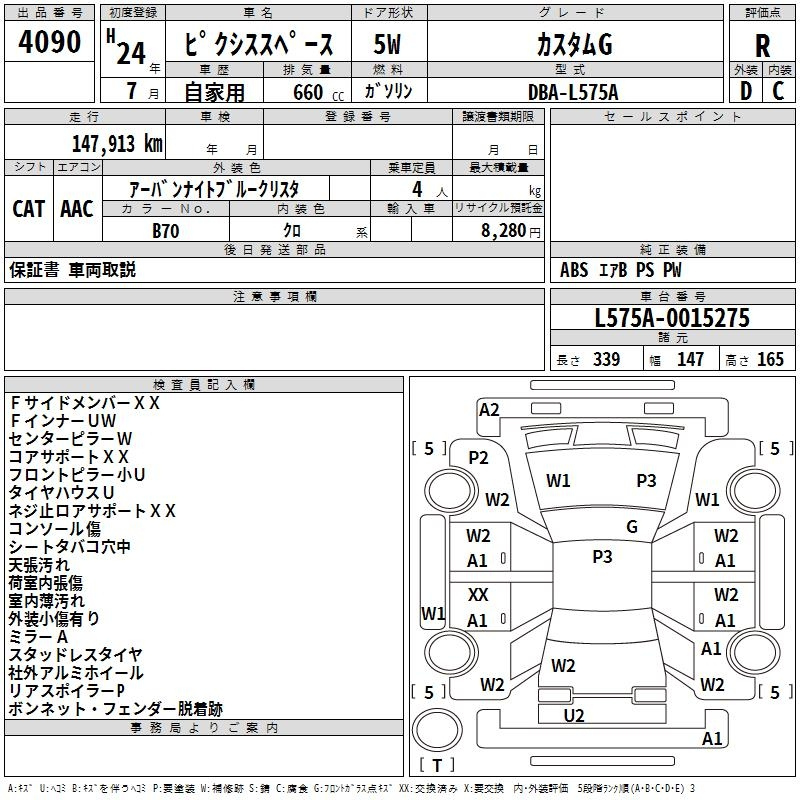800x800 pixels.
Task: Select the inspector note コンソール傷
Action: coord(55,529)
